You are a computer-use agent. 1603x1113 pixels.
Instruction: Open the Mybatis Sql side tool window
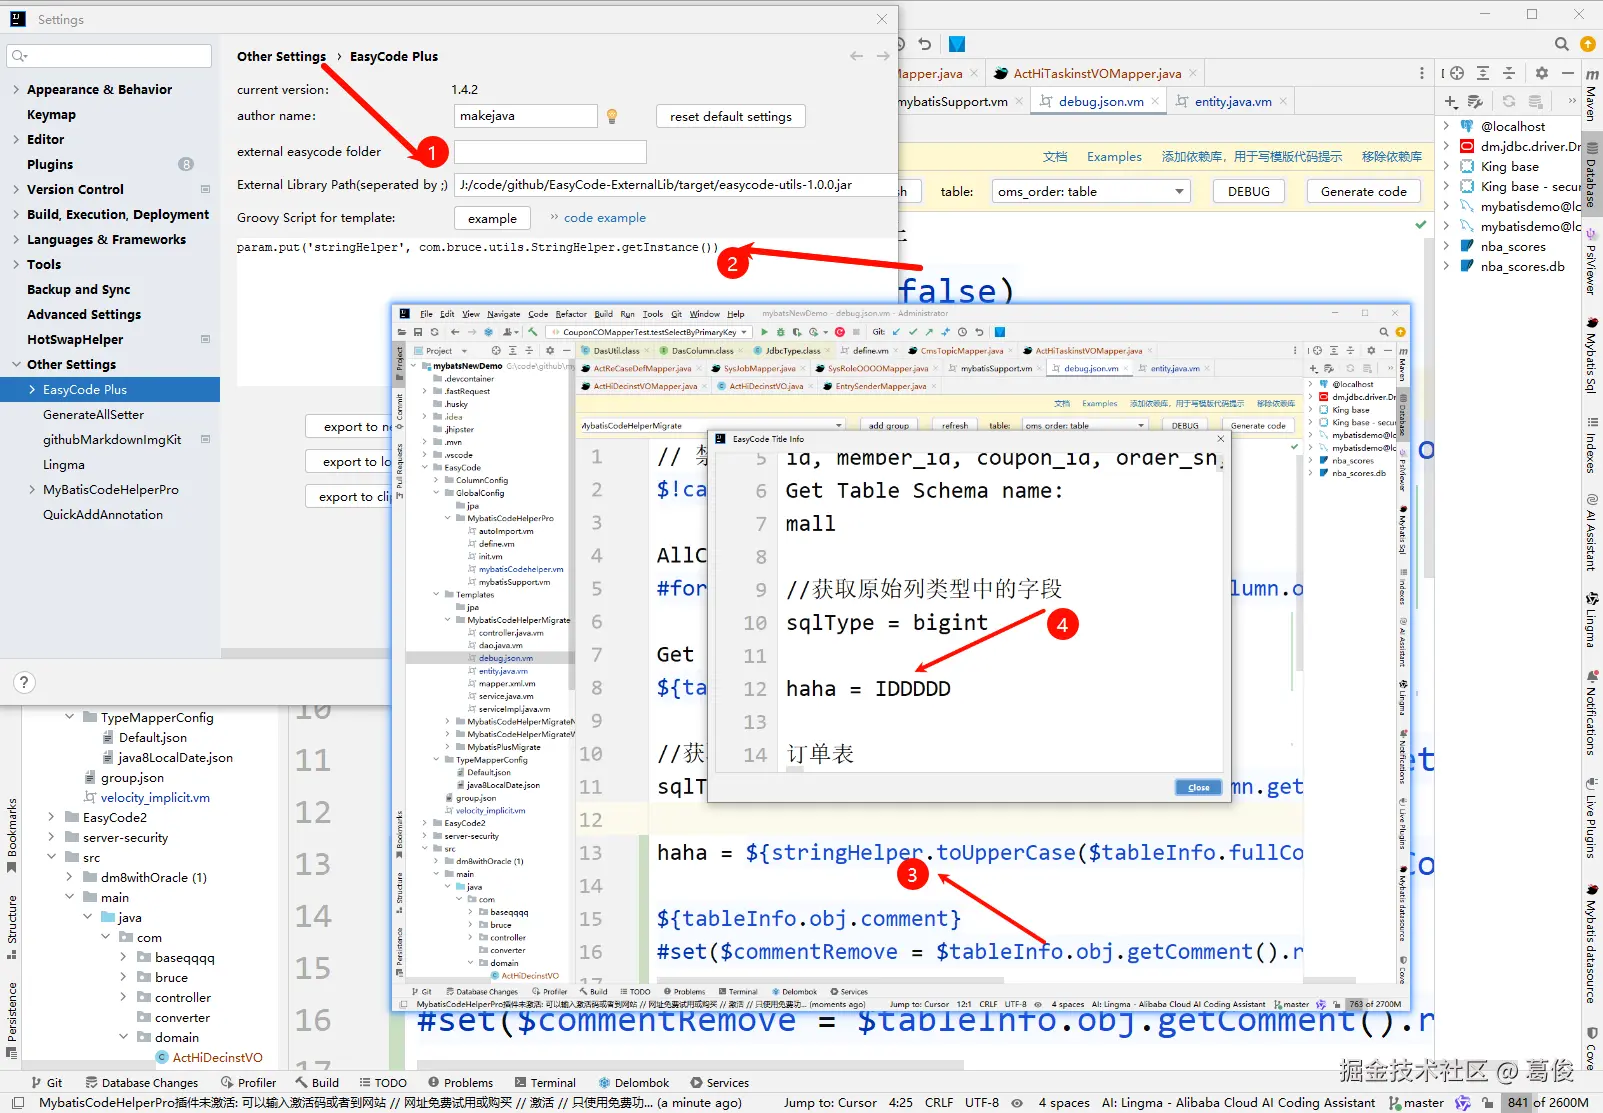click(1591, 354)
